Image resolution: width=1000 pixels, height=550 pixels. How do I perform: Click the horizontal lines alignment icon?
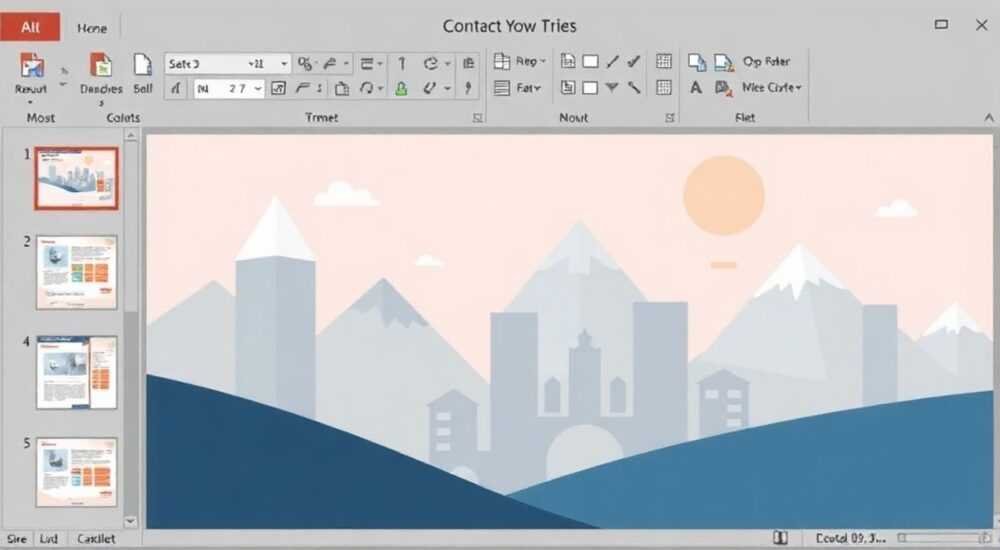pos(367,63)
